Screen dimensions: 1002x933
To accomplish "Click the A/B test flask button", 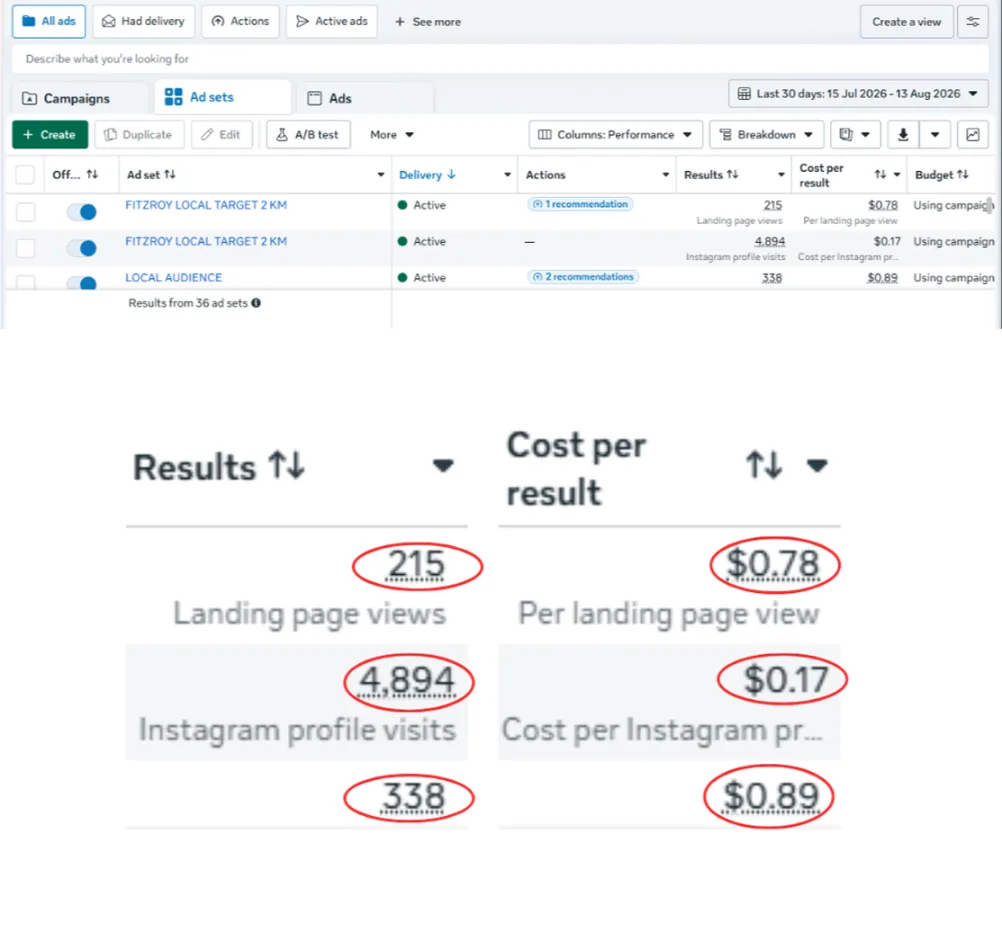I will (308, 135).
